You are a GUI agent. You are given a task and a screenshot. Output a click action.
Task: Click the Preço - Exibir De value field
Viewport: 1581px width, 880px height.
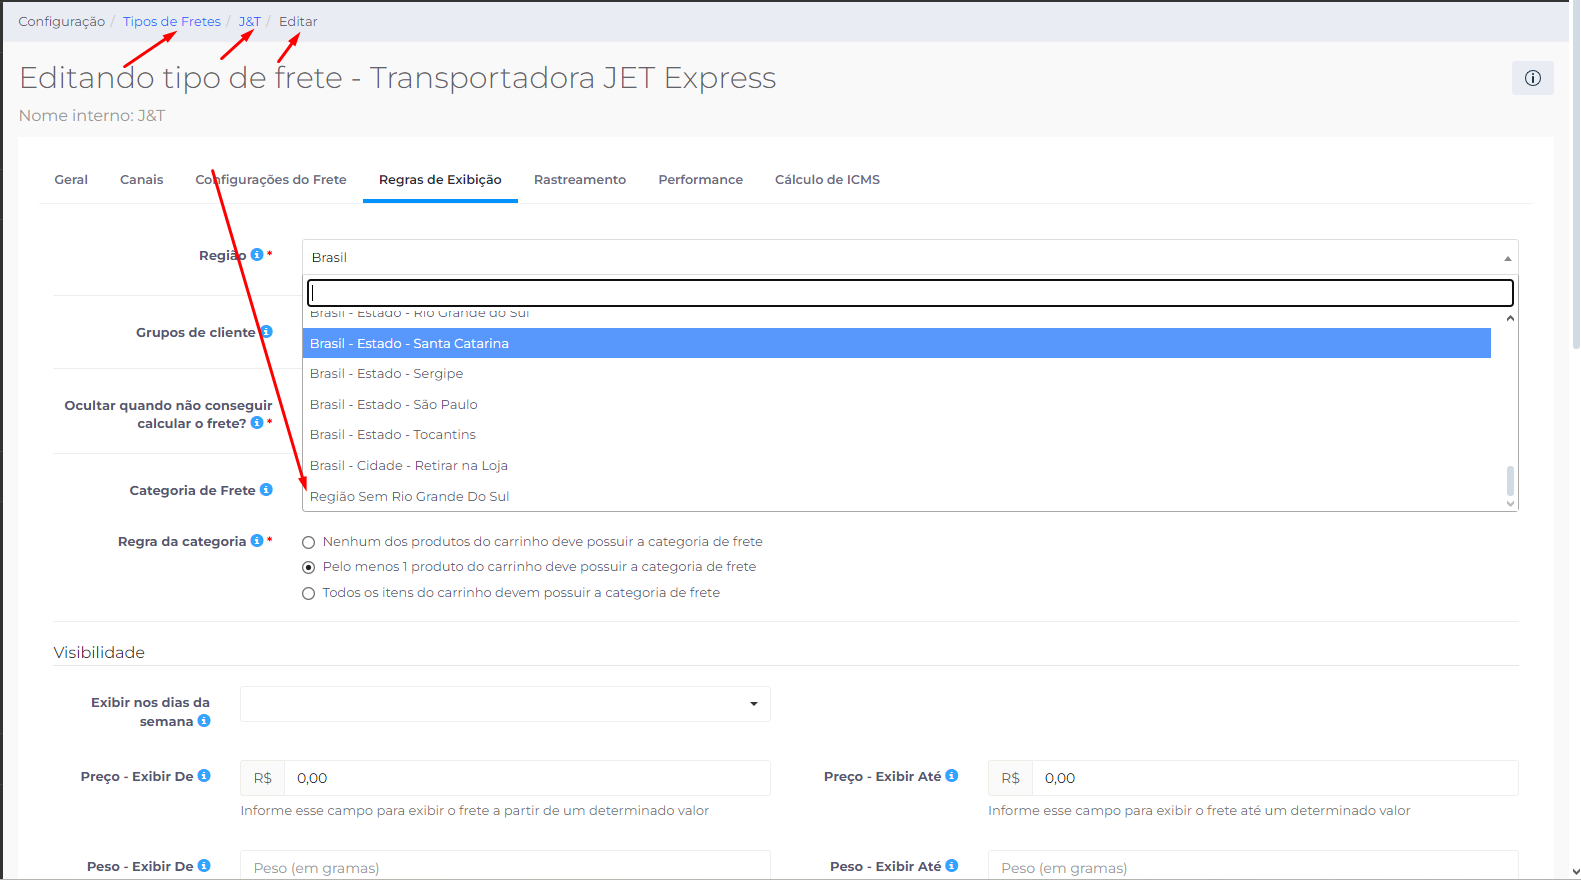[x=527, y=778]
